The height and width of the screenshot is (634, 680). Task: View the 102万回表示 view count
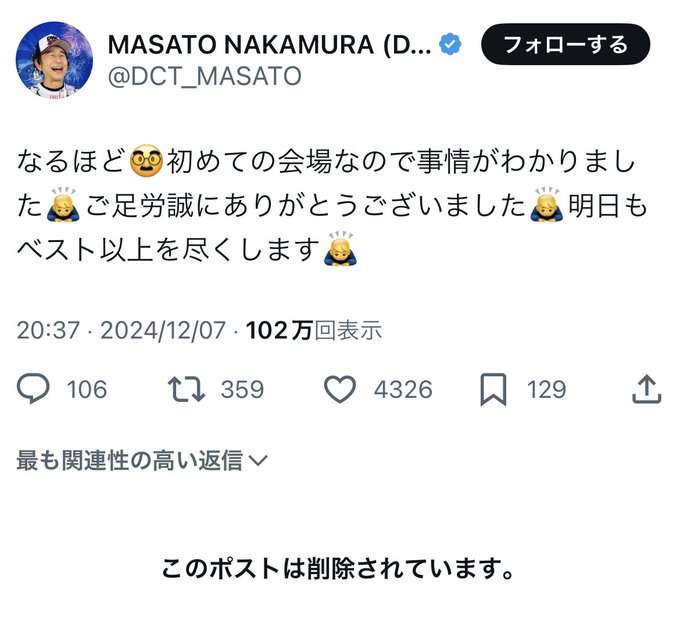tap(314, 330)
